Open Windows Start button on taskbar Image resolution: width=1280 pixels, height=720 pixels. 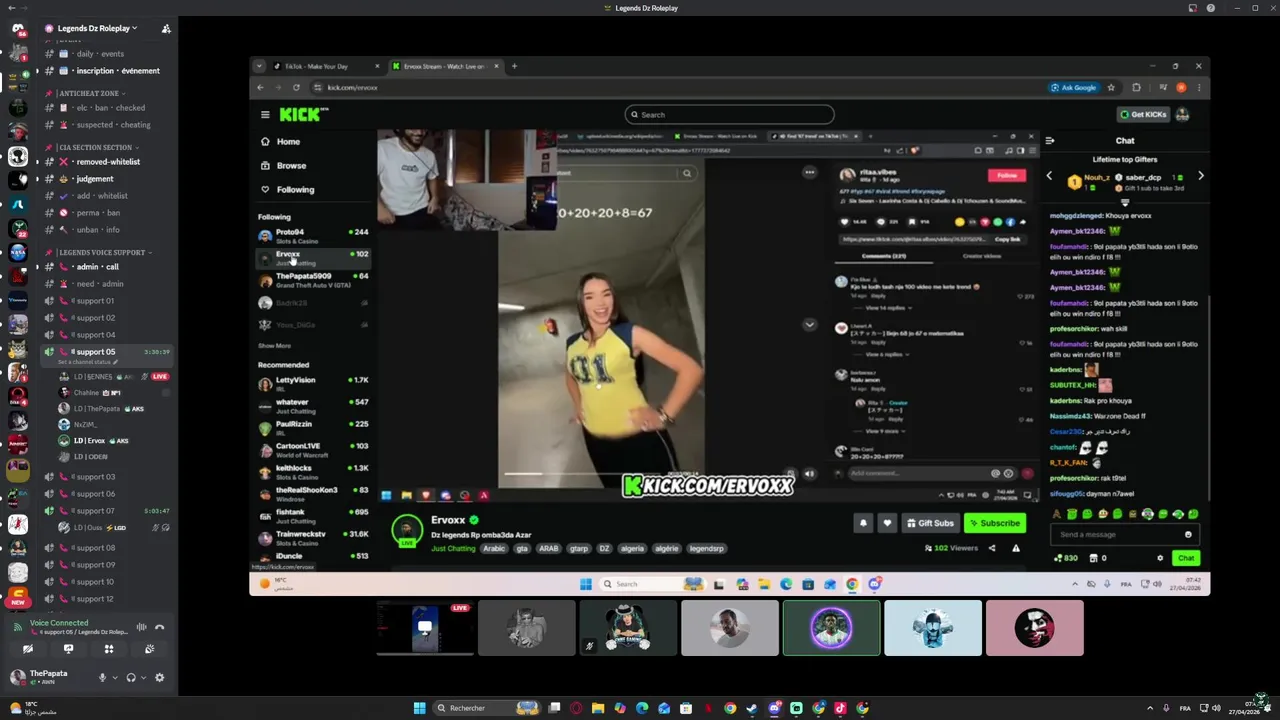[419, 708]
